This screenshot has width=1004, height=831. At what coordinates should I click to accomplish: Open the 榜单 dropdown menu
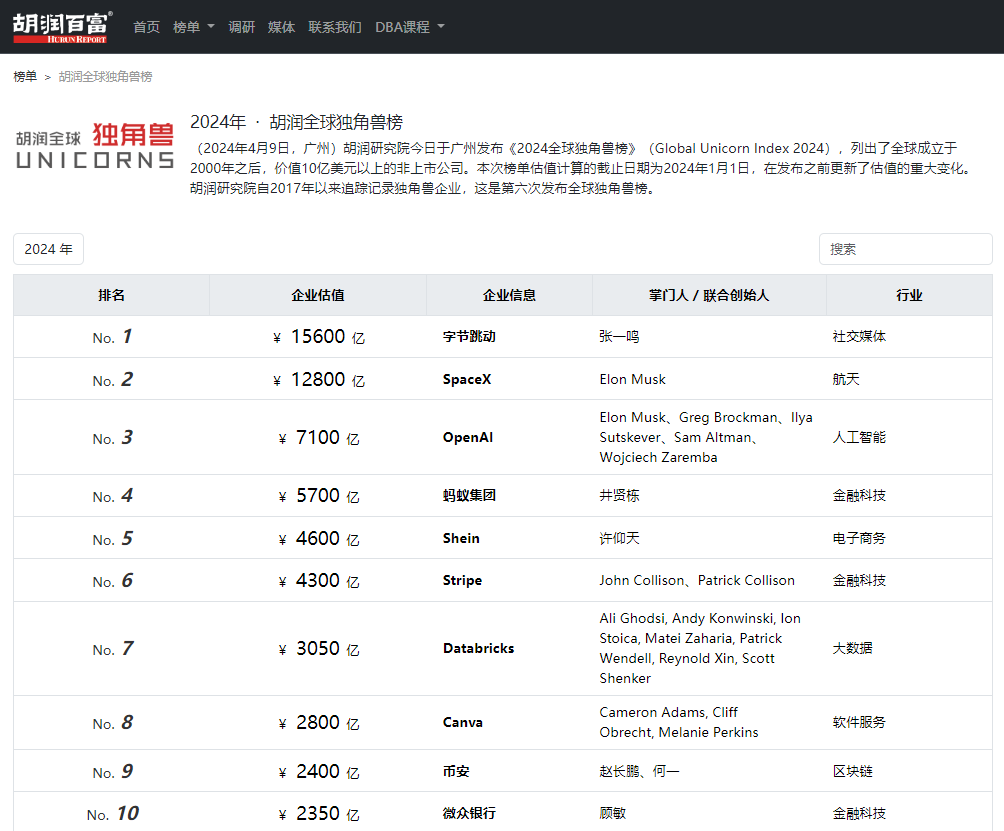pos(193,27)
